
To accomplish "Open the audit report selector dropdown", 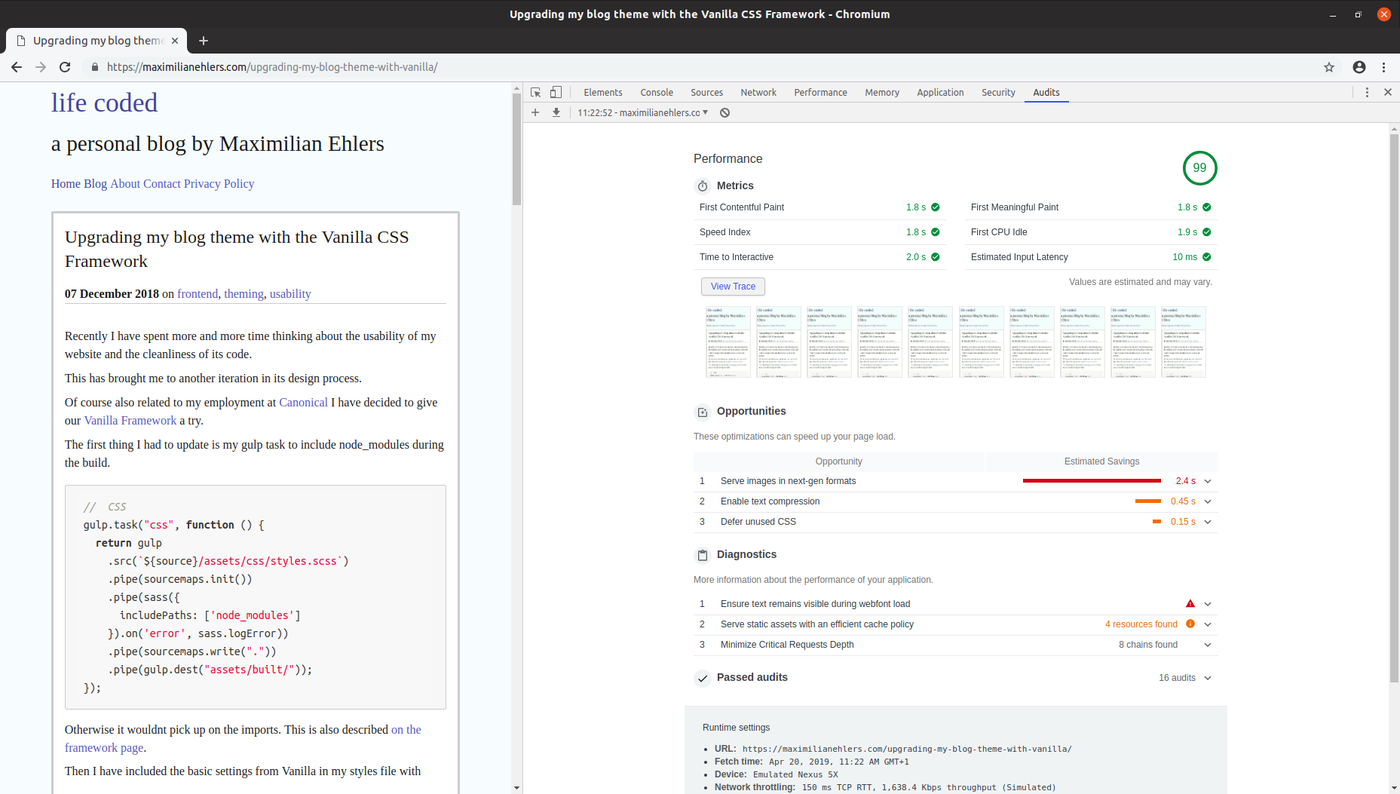I will click(x=643, y=113).
